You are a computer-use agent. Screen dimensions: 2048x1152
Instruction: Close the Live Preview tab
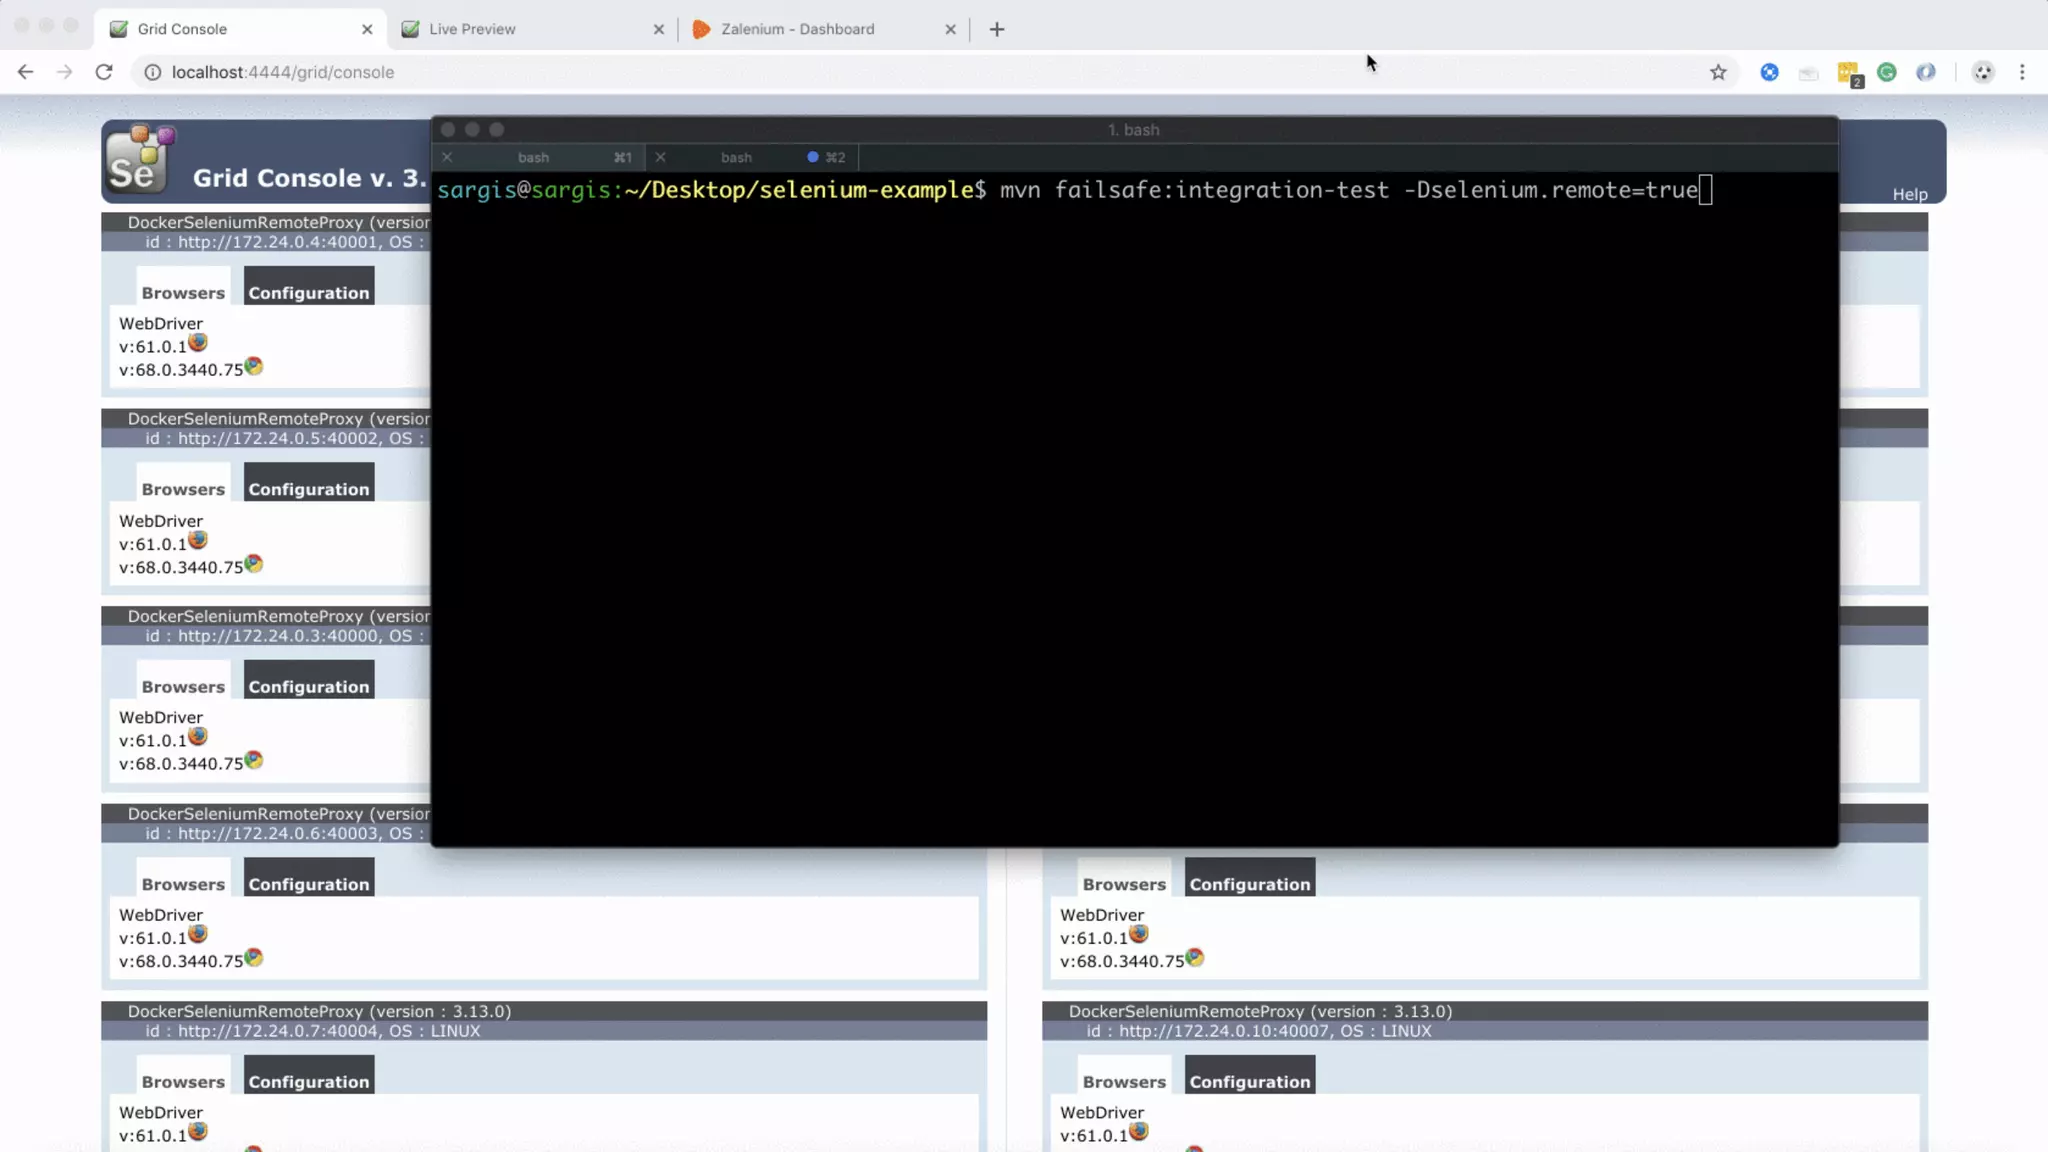[x=658, y=29]
